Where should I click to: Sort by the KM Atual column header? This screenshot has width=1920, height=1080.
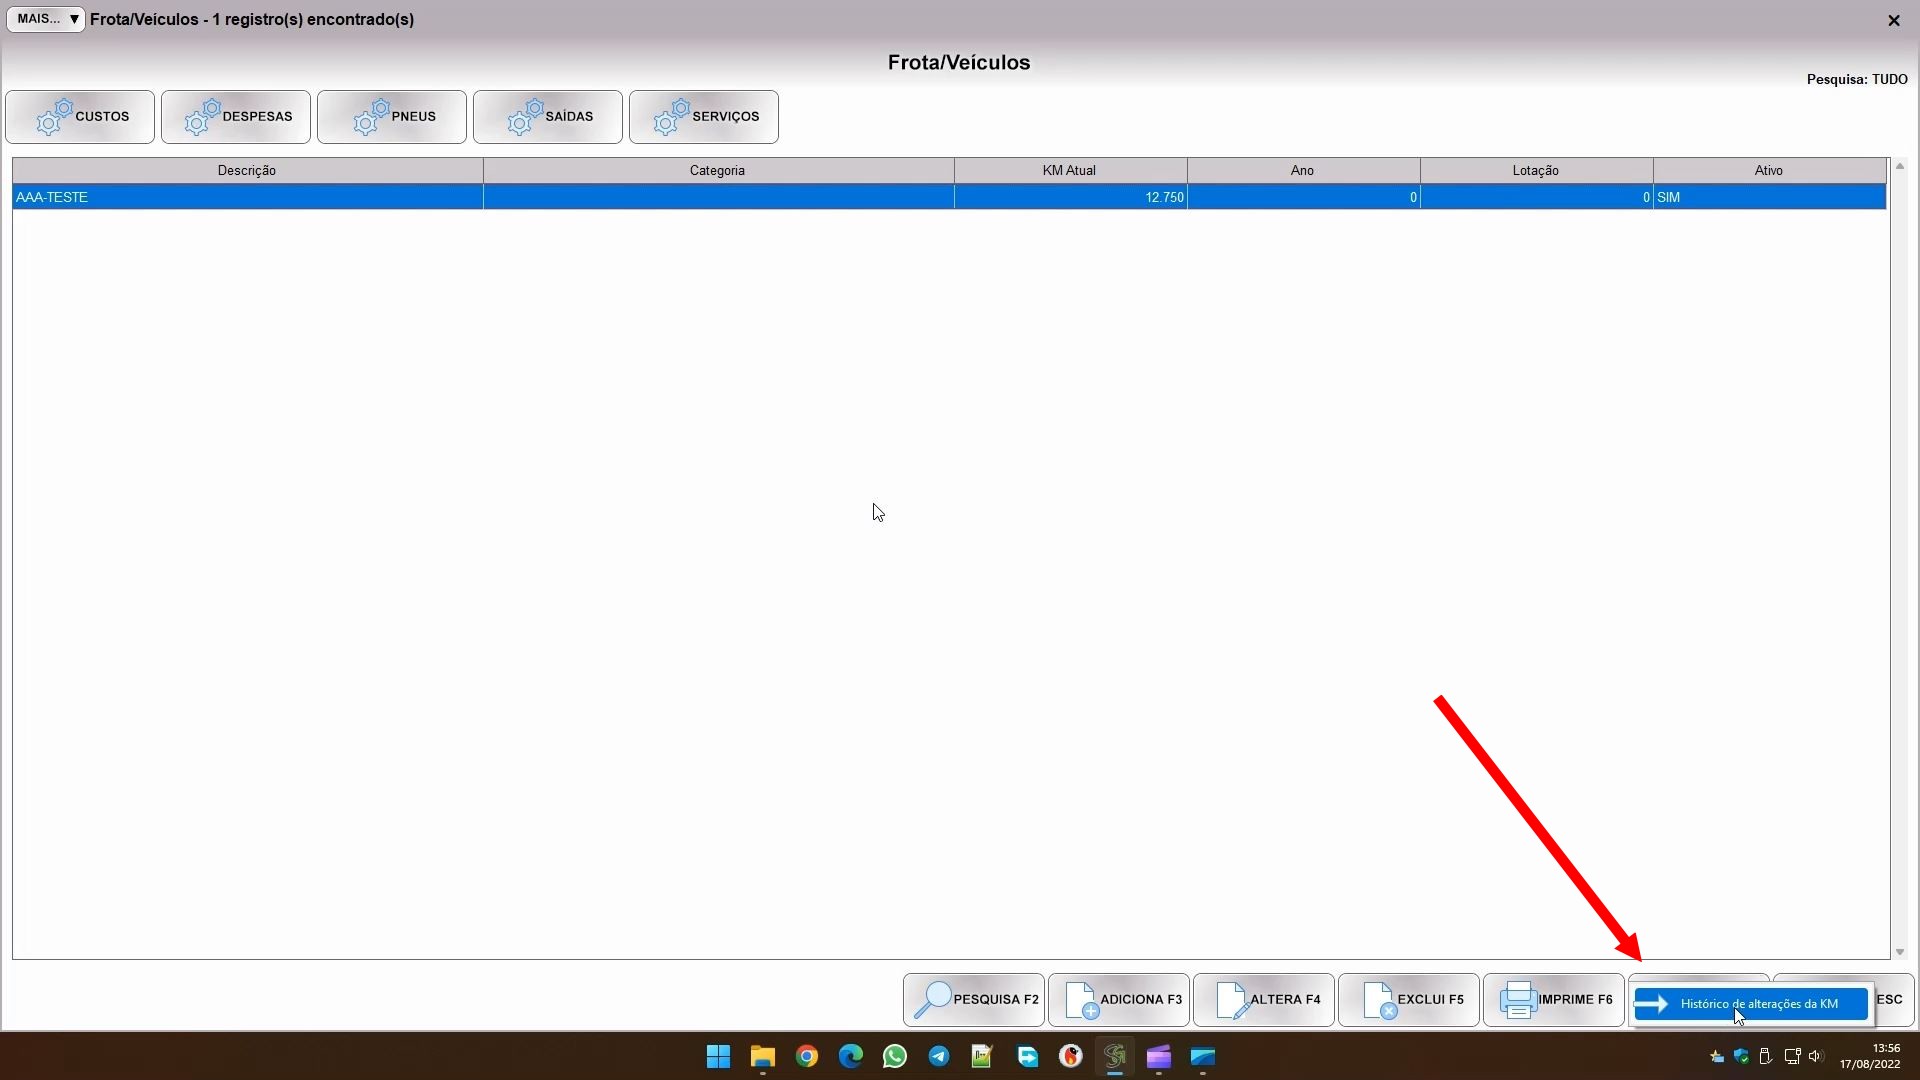(x=1069, y=171)
